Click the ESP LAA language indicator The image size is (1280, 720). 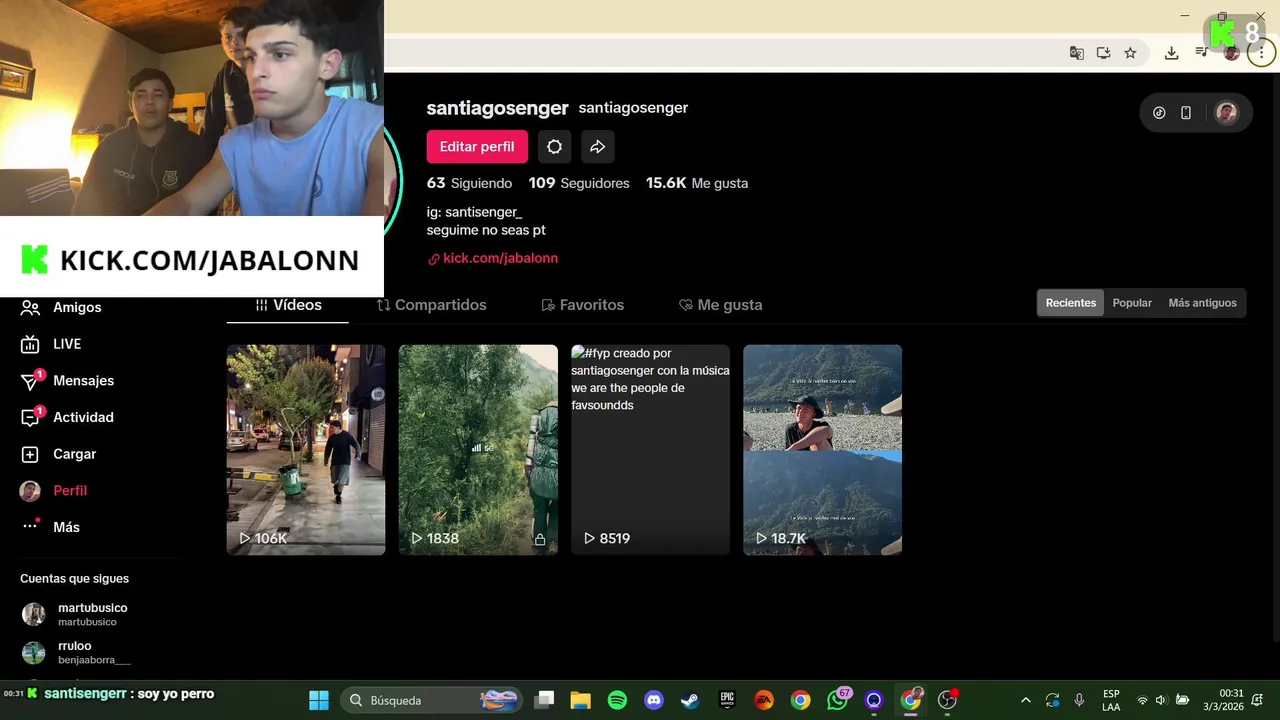pyautogui.click(x=1111, y=700)
